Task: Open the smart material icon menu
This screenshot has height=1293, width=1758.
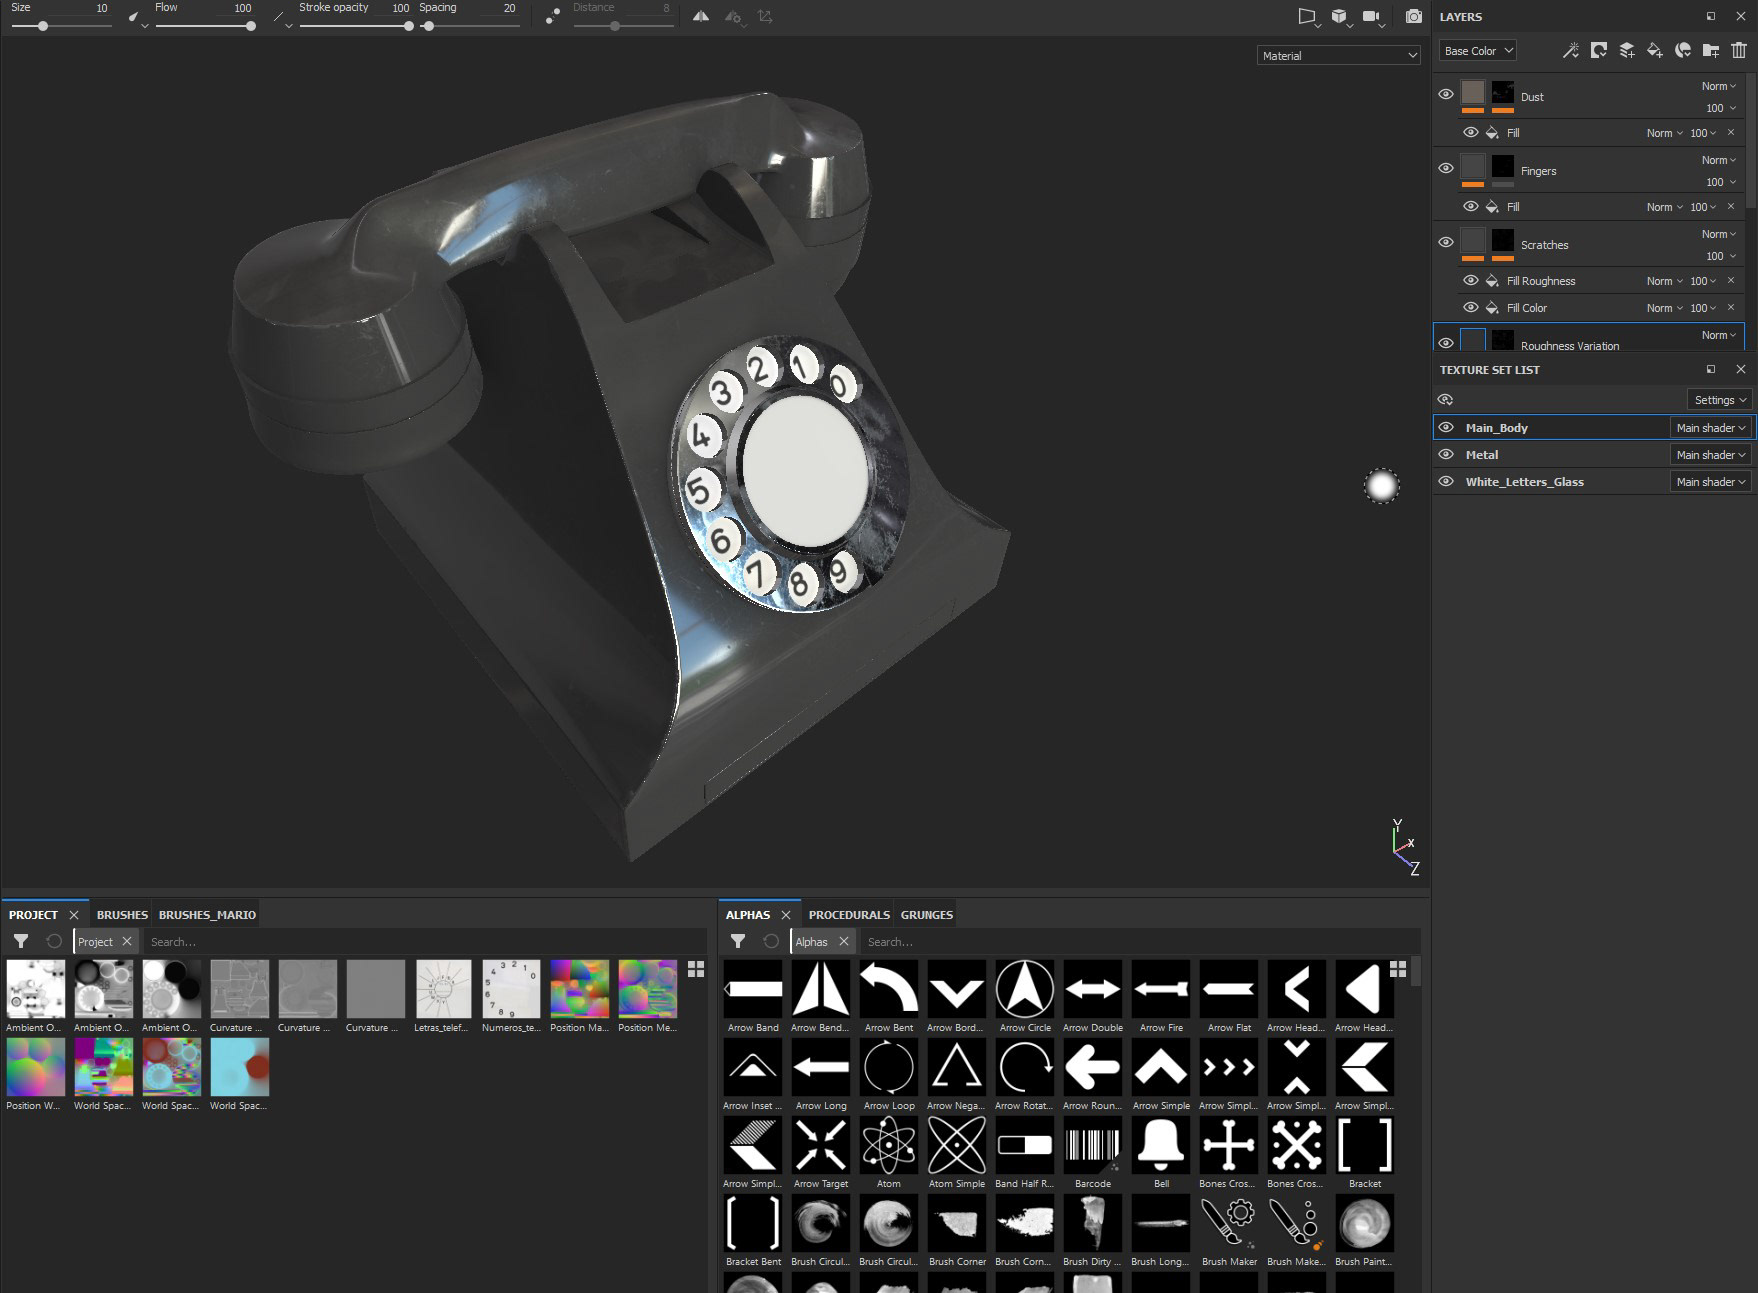Action: coord(1683,50)
